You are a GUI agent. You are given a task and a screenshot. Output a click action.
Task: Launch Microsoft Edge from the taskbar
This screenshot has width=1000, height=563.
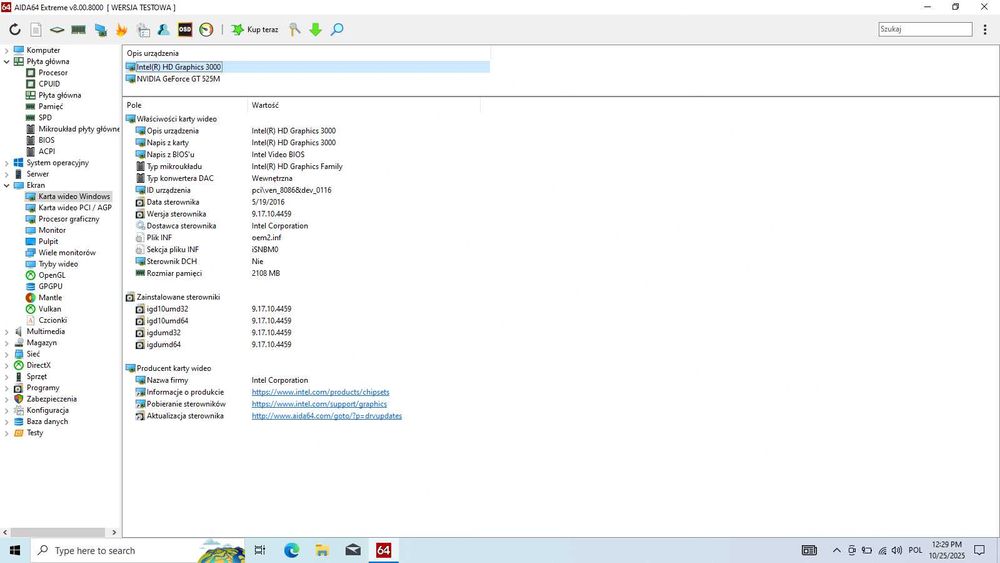(291, 550)
